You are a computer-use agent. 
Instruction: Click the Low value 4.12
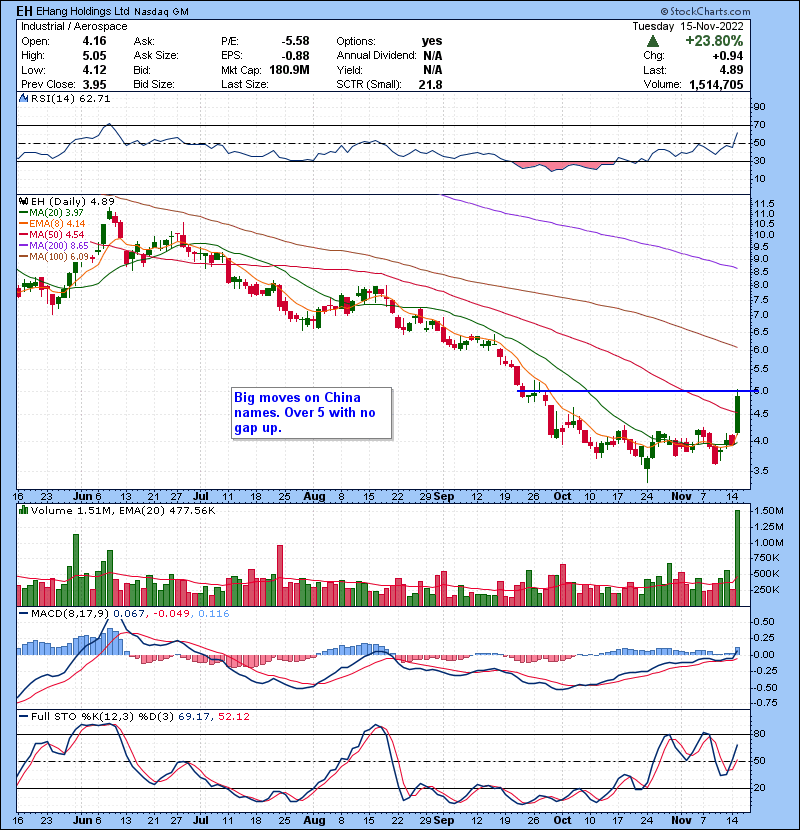click(x=94, y=70)
